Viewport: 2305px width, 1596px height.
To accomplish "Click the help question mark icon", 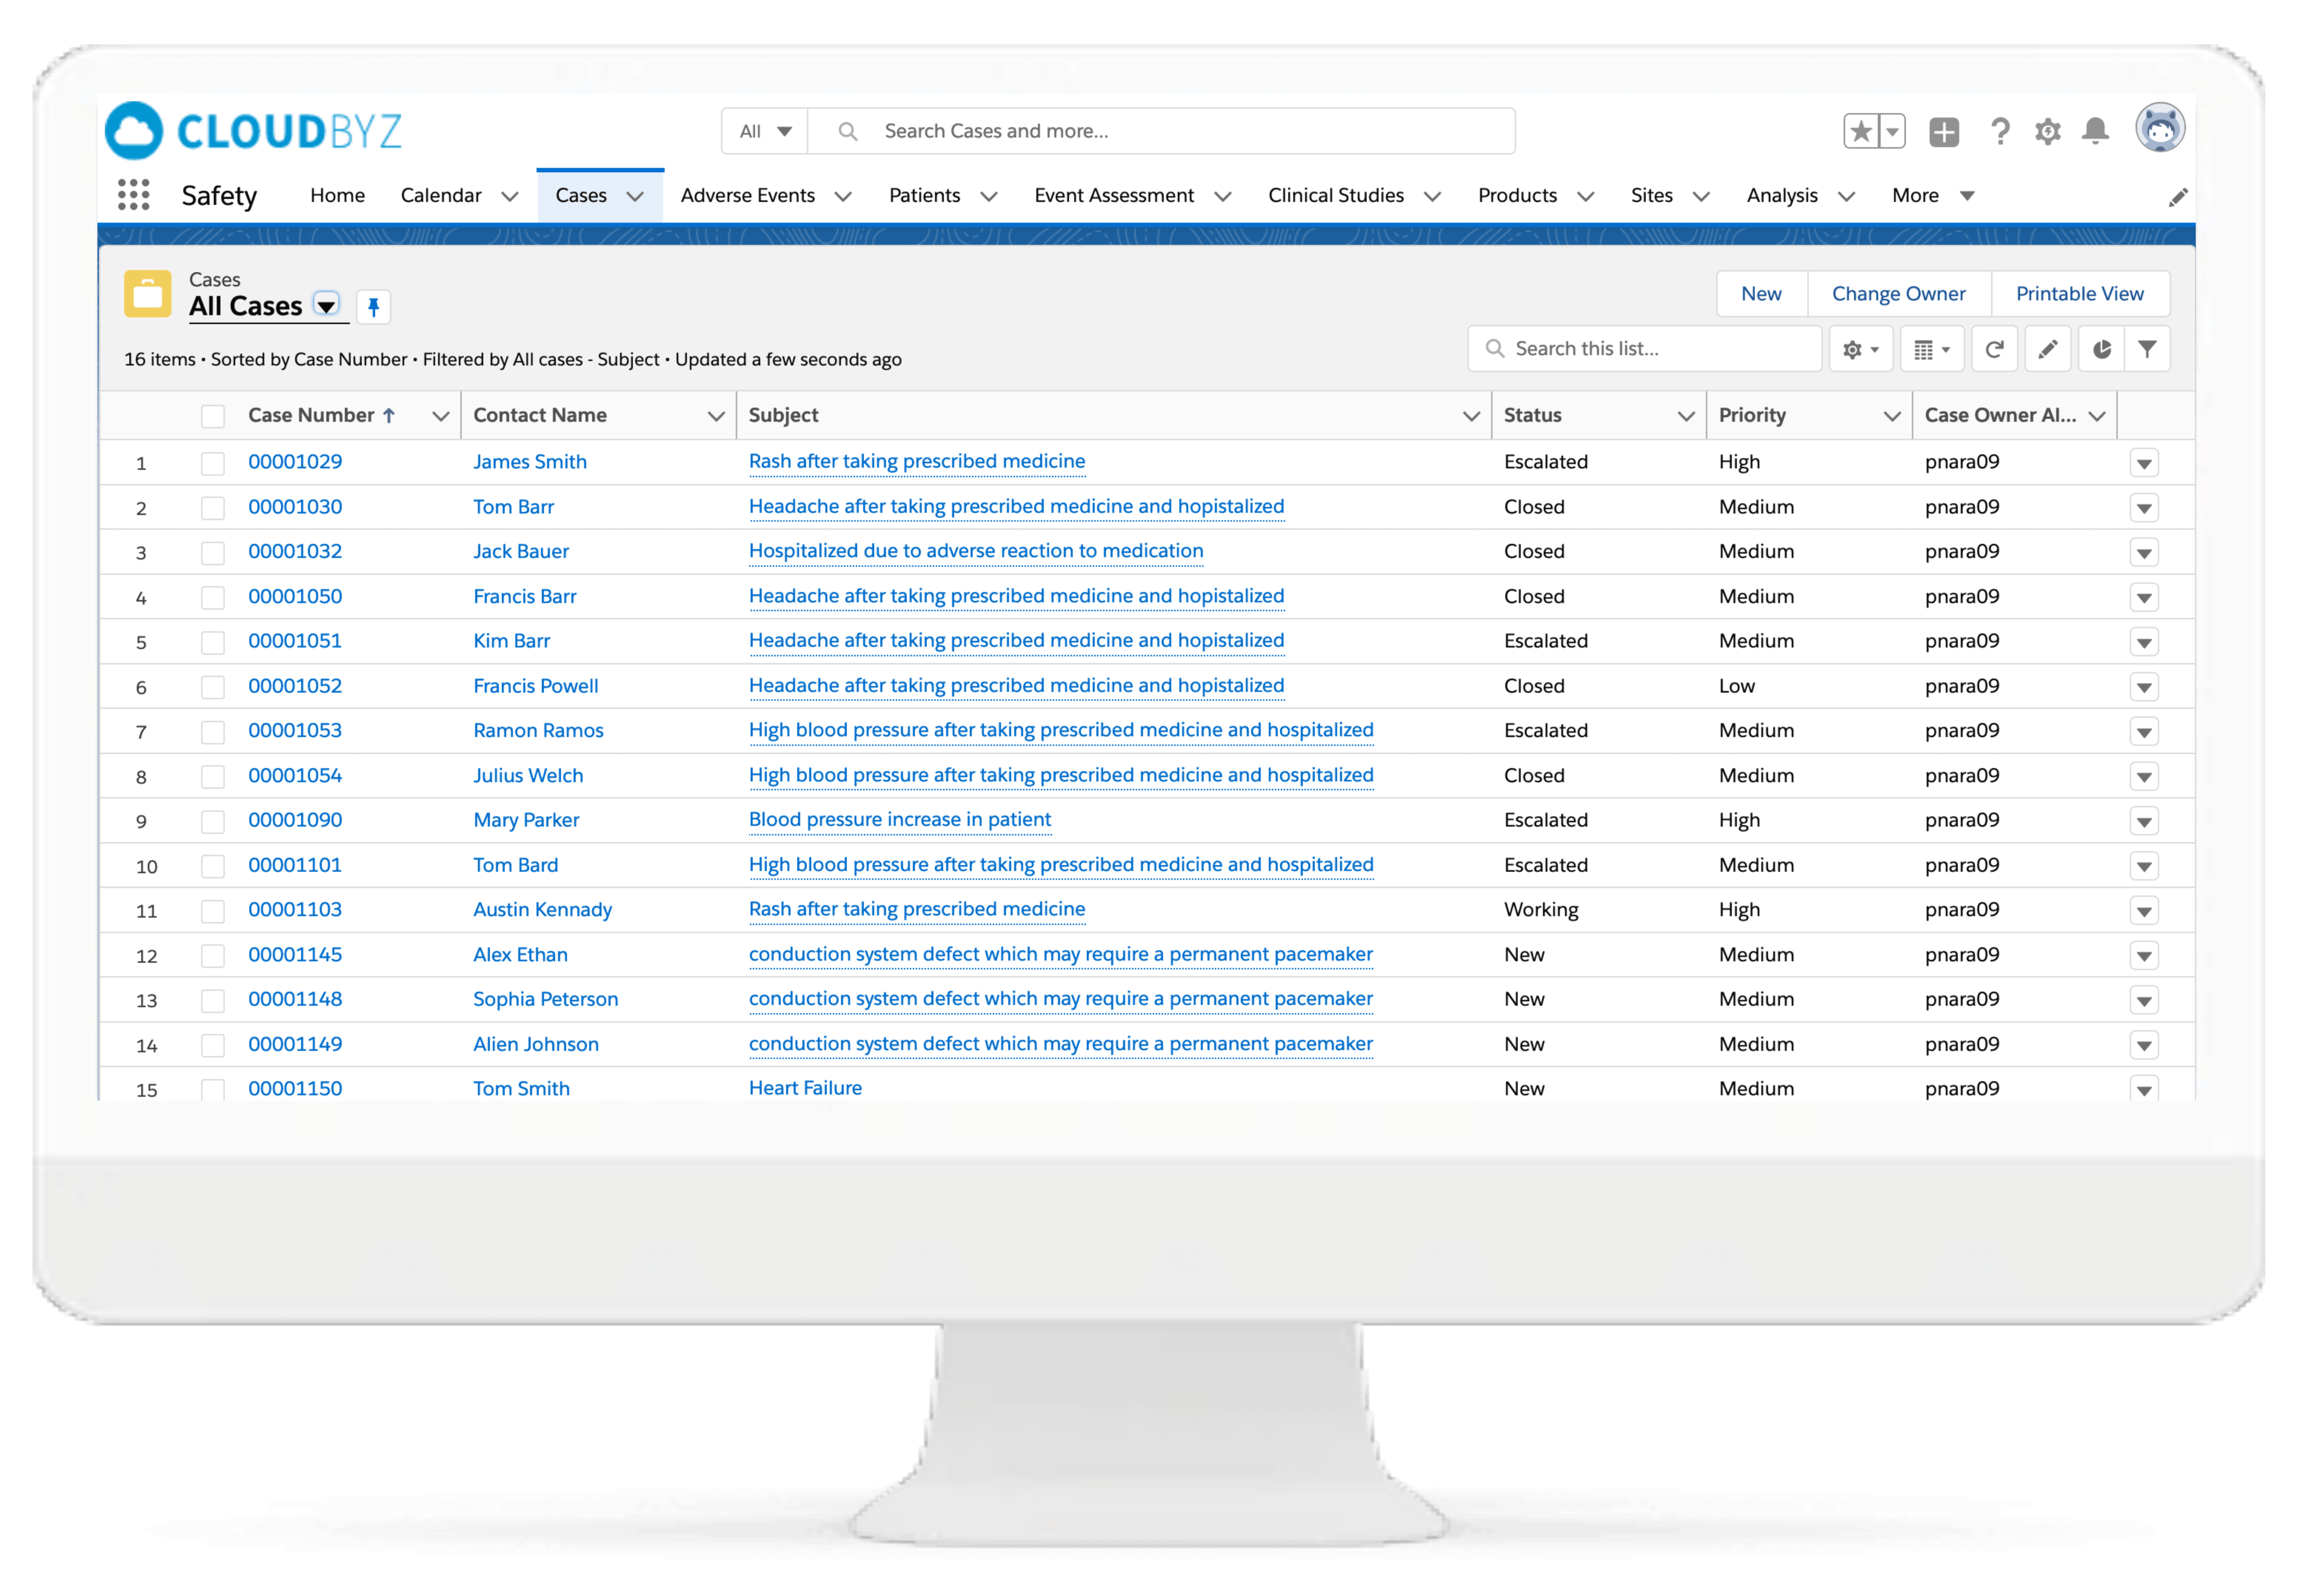I will pyautogui.click(x=1999, y=131).
